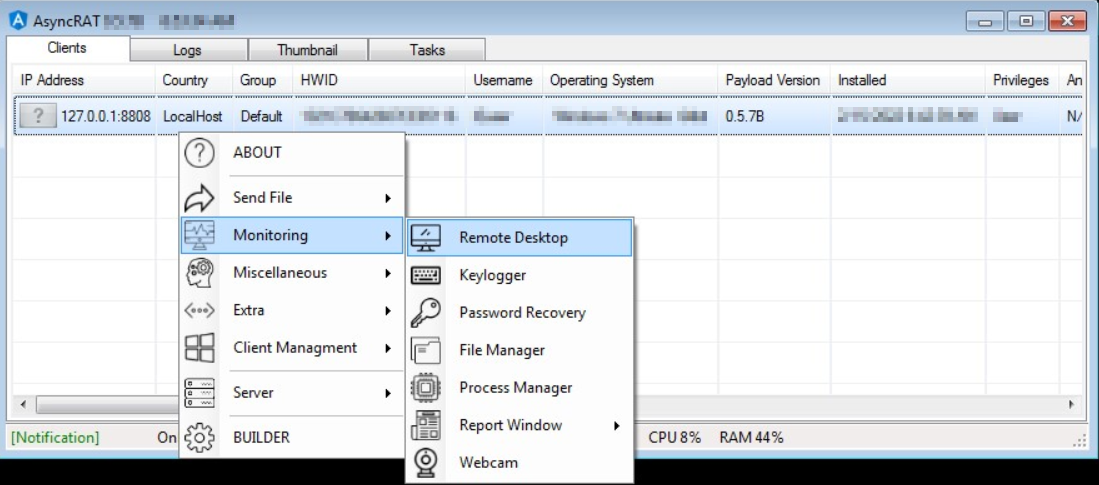
Task: Choose Remote Desktop from Monitoring submenu
Action: coord(513,238)
